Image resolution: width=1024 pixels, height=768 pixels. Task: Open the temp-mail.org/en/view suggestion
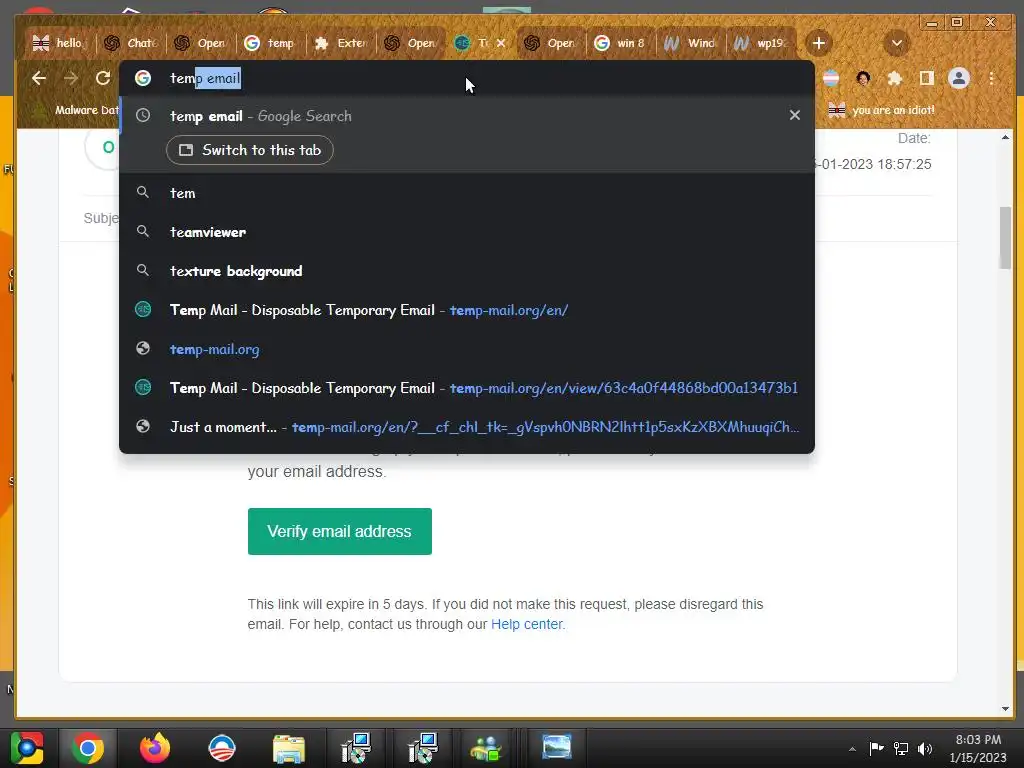(467, 388)
